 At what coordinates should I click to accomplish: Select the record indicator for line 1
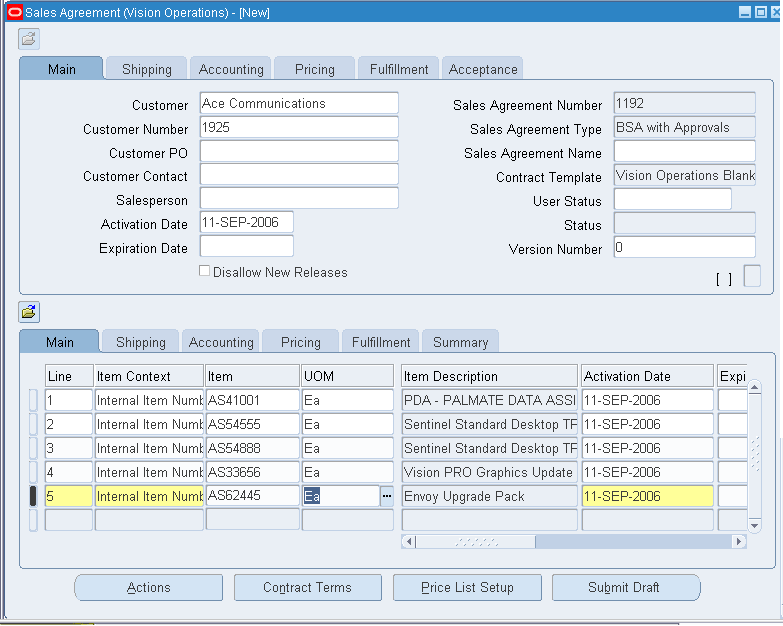click(33, 400)
